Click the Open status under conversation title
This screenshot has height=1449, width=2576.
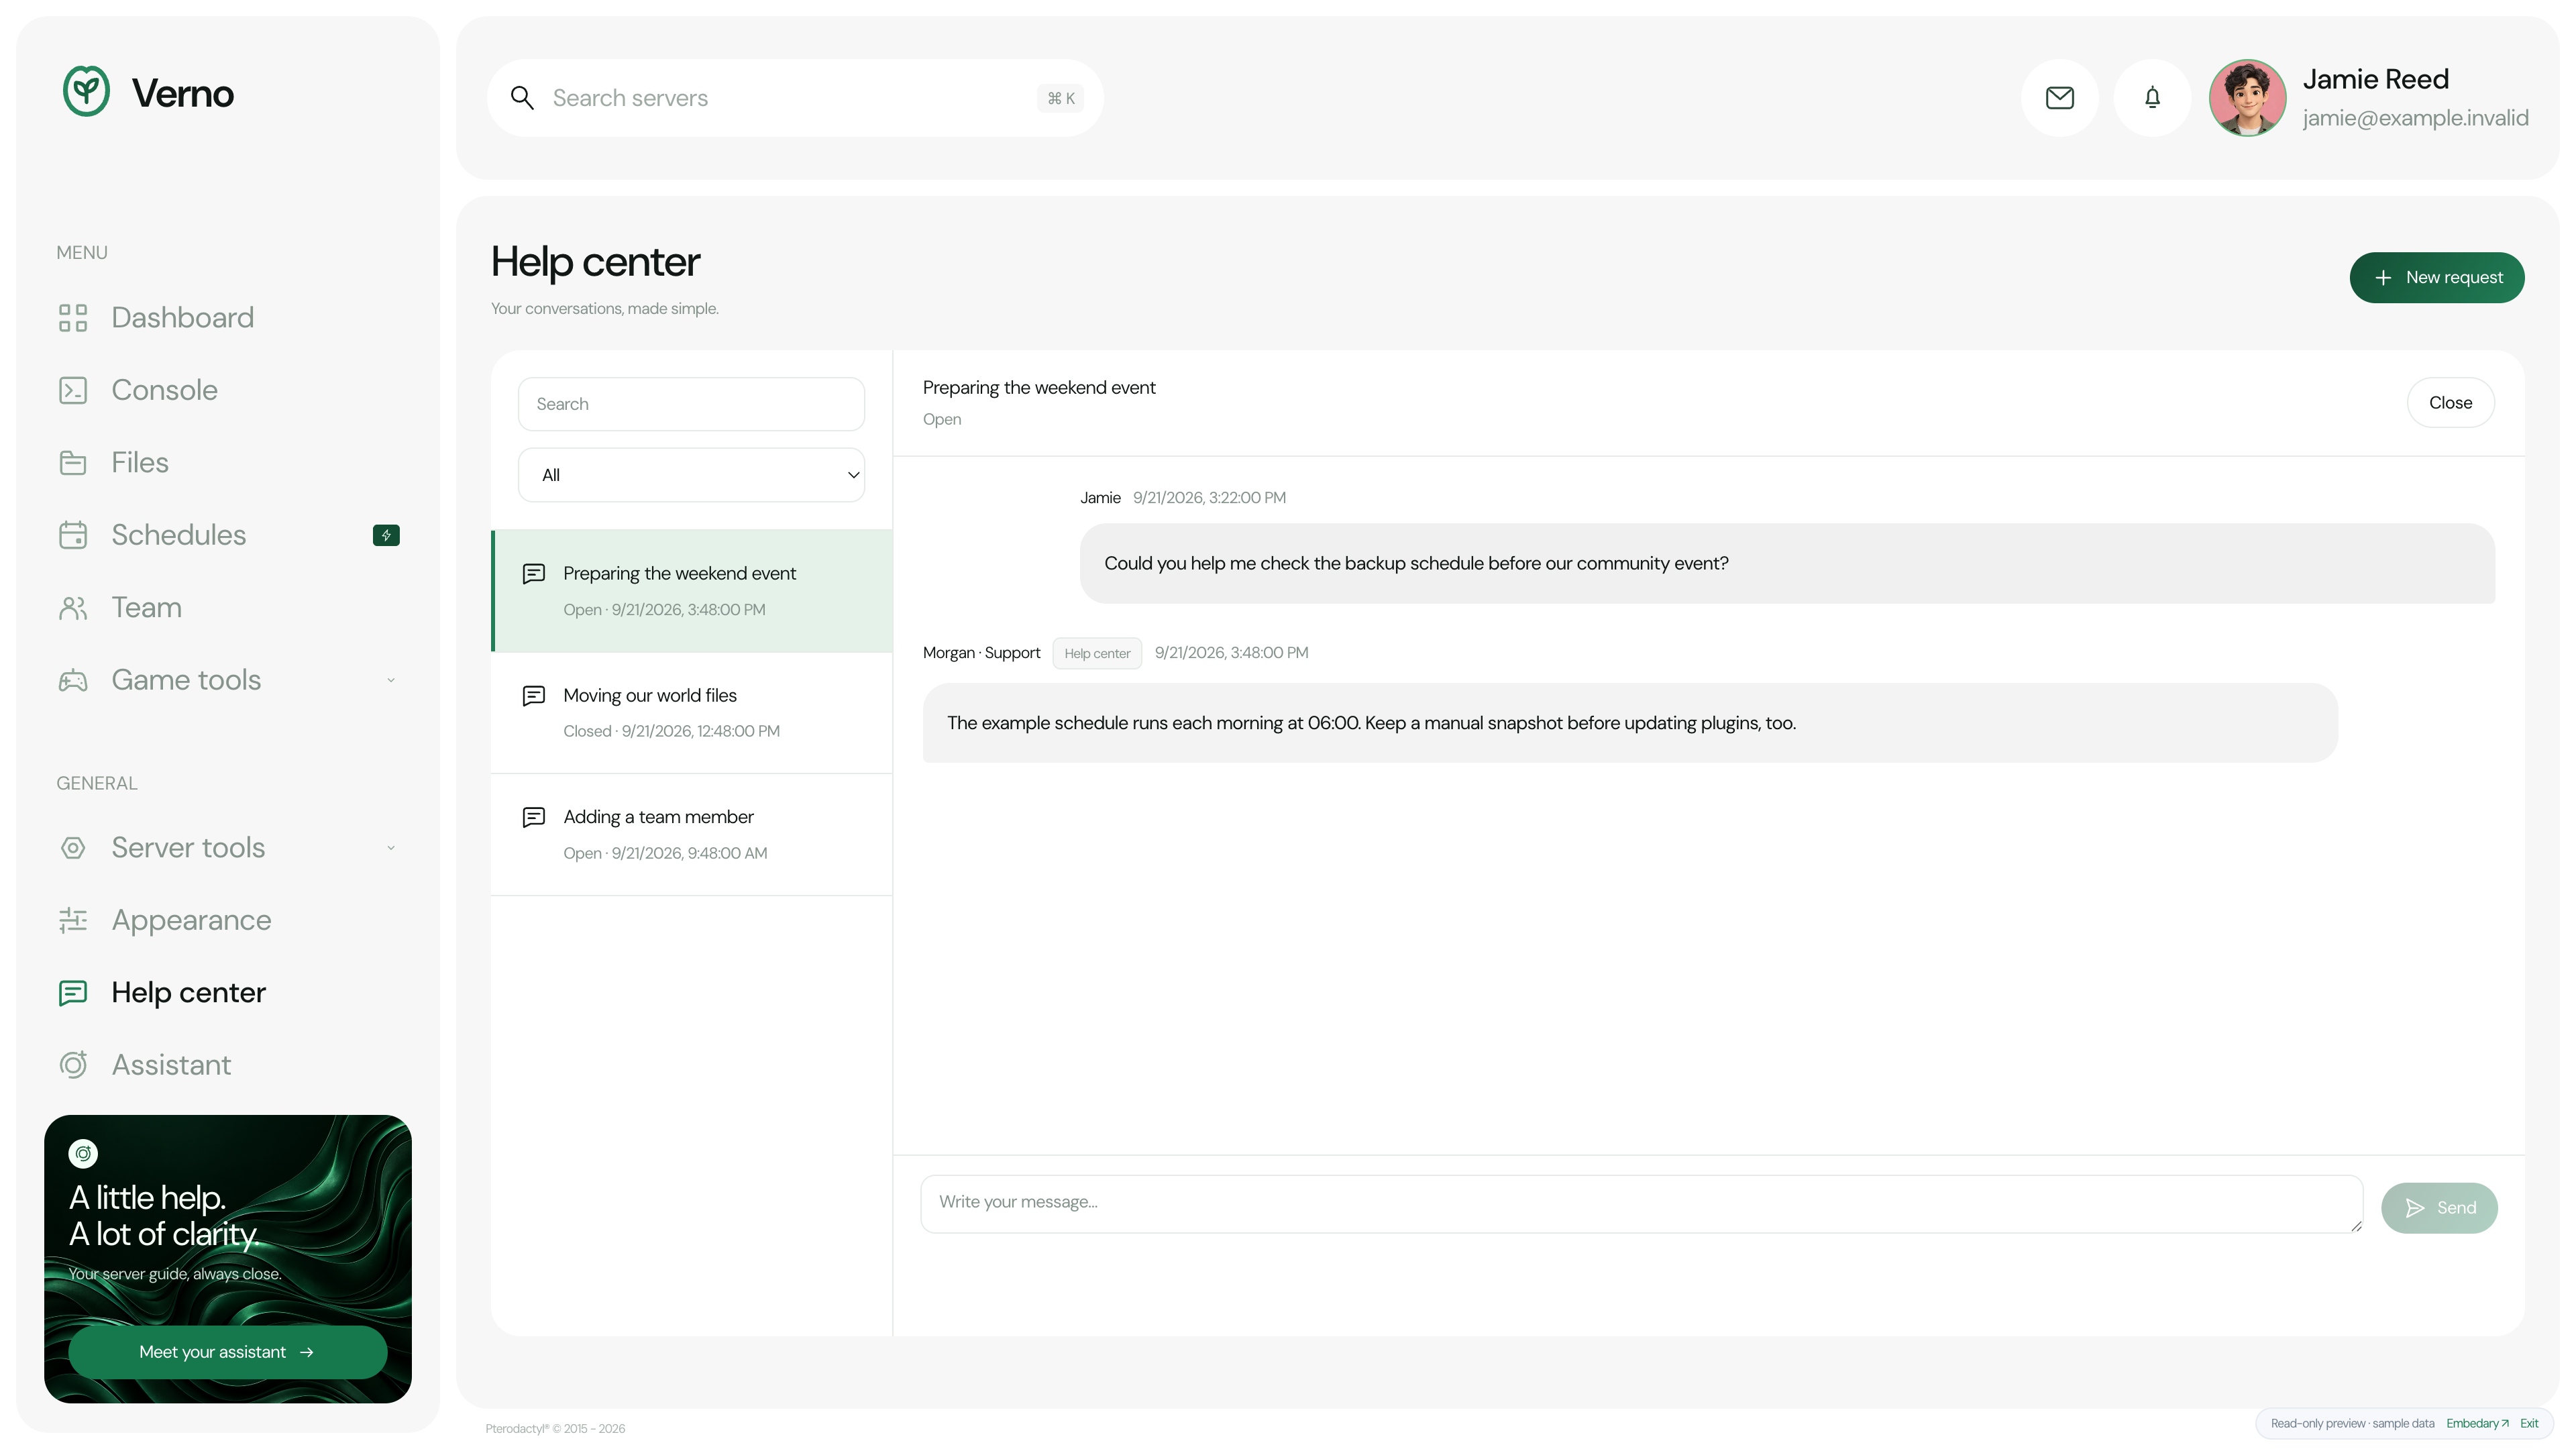coord(942,419)
